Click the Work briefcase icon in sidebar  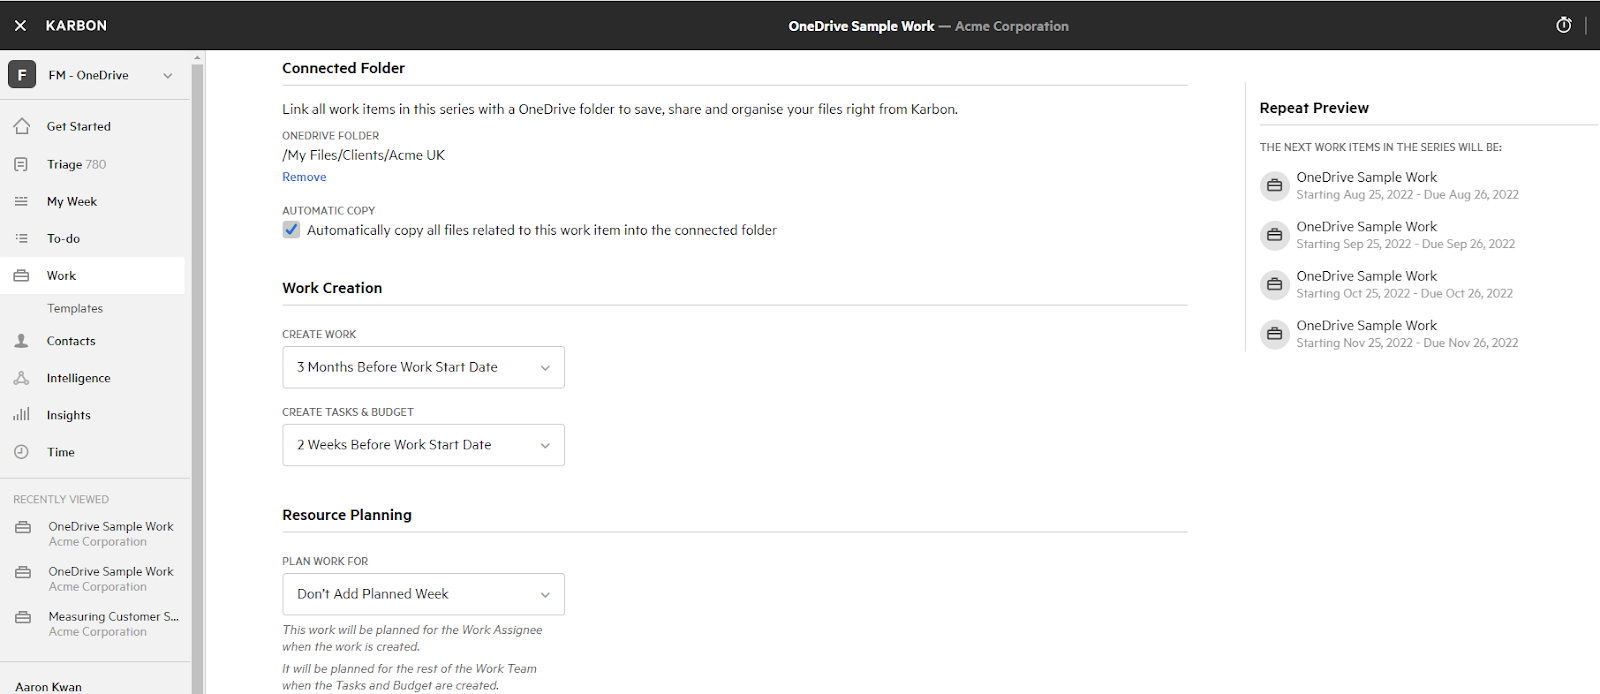coord(21,276)
